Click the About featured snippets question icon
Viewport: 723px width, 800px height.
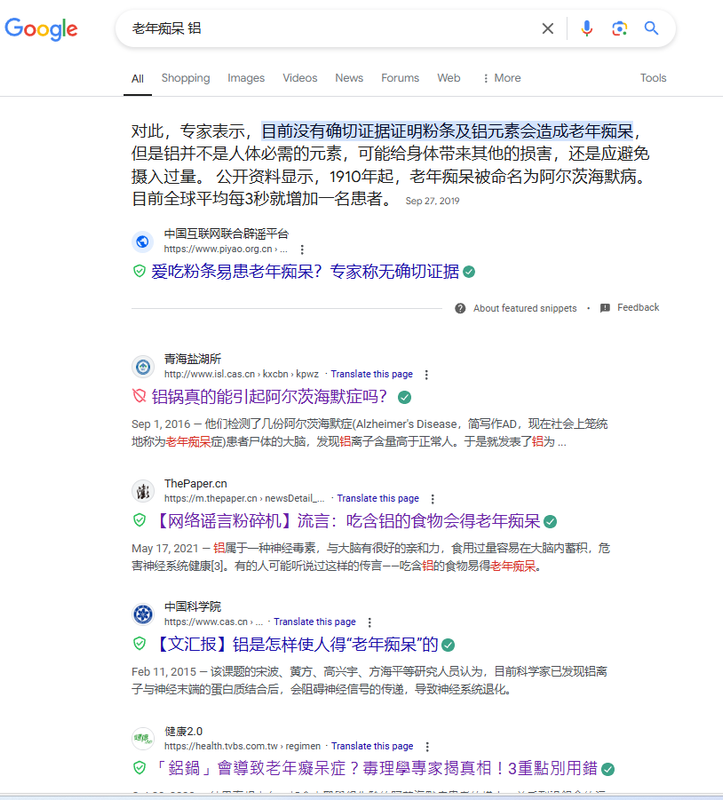[x=460, y=308]
